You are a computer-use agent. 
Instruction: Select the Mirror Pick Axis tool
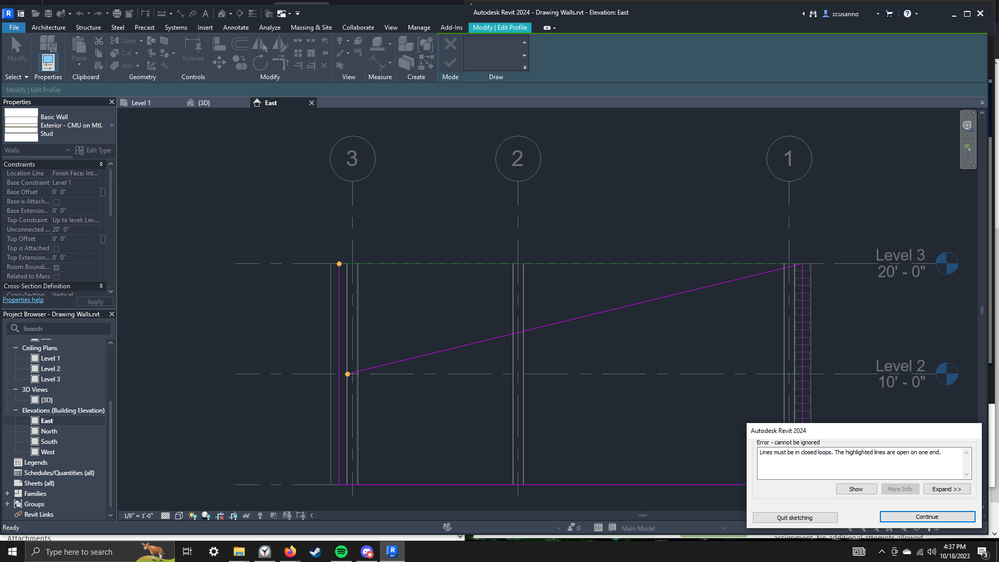259,43
